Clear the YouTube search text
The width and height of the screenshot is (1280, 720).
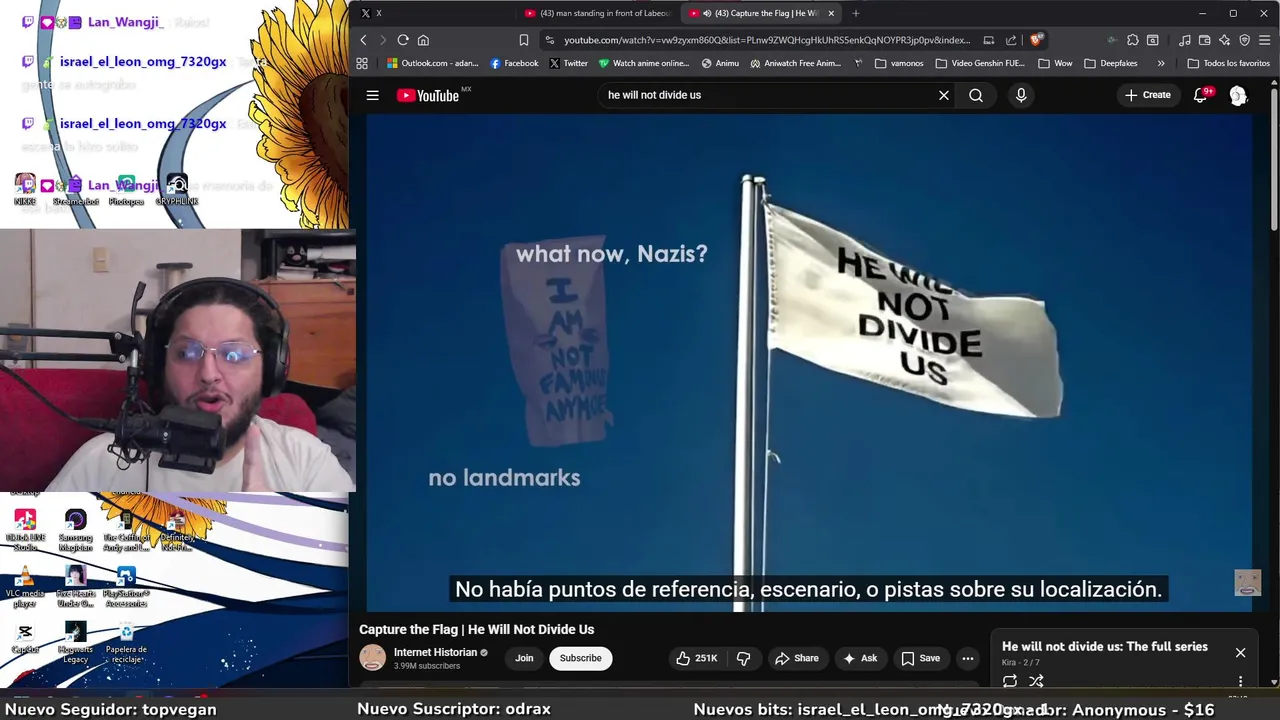click(943, 95)
